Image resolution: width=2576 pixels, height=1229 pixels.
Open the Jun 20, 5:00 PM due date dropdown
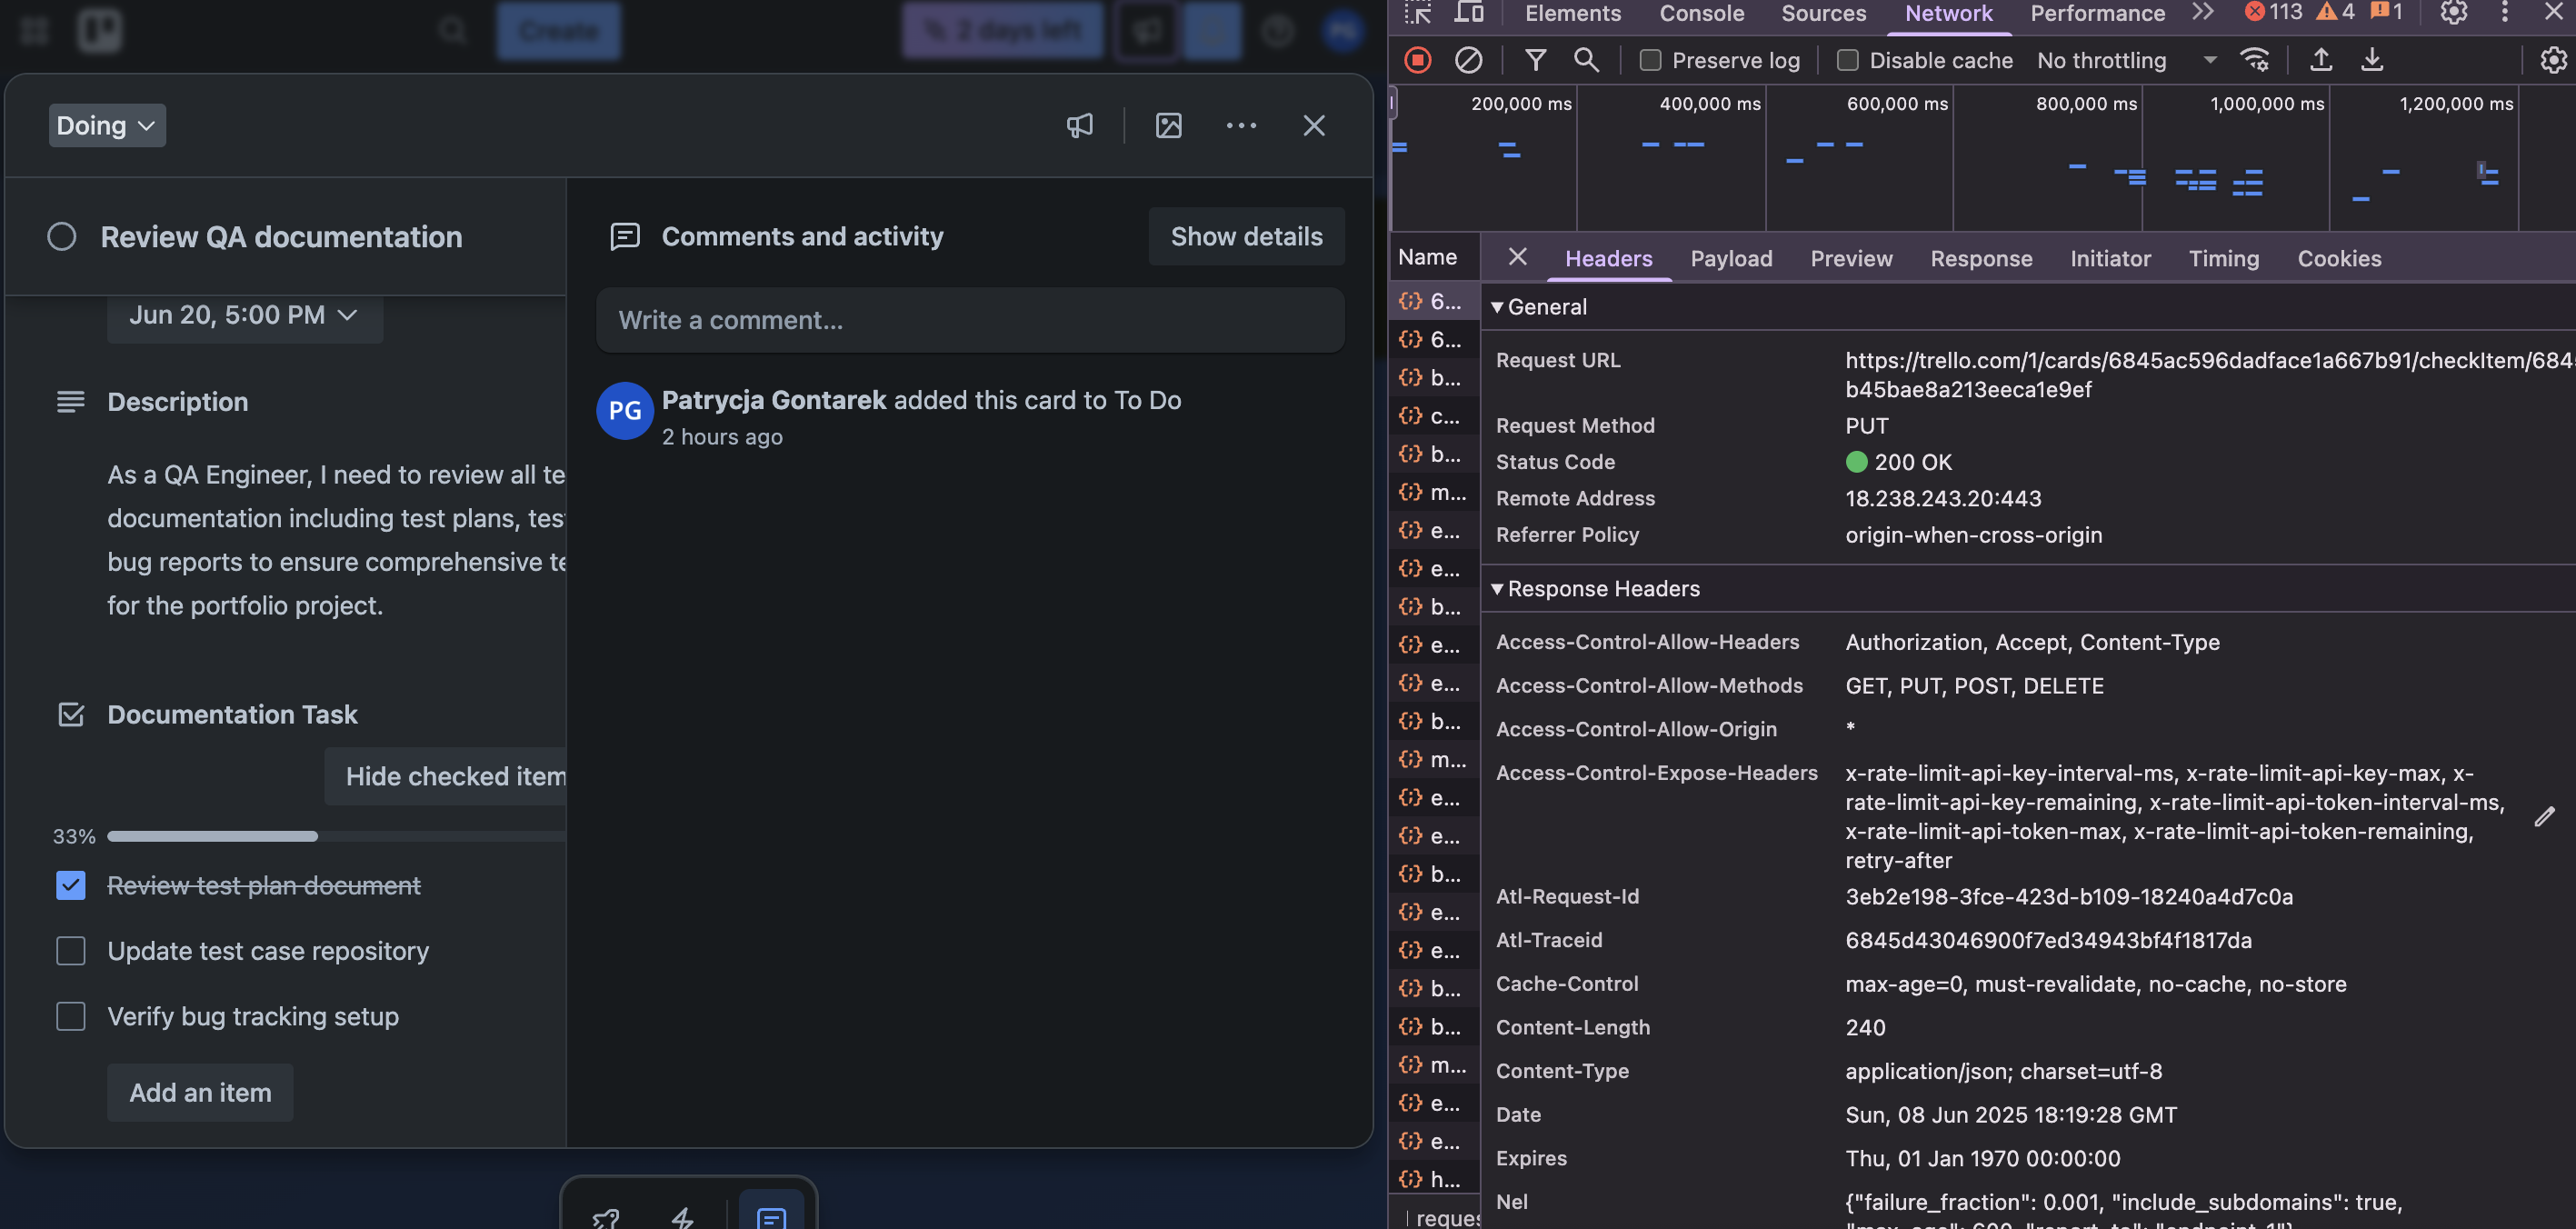tap(244, 315)
